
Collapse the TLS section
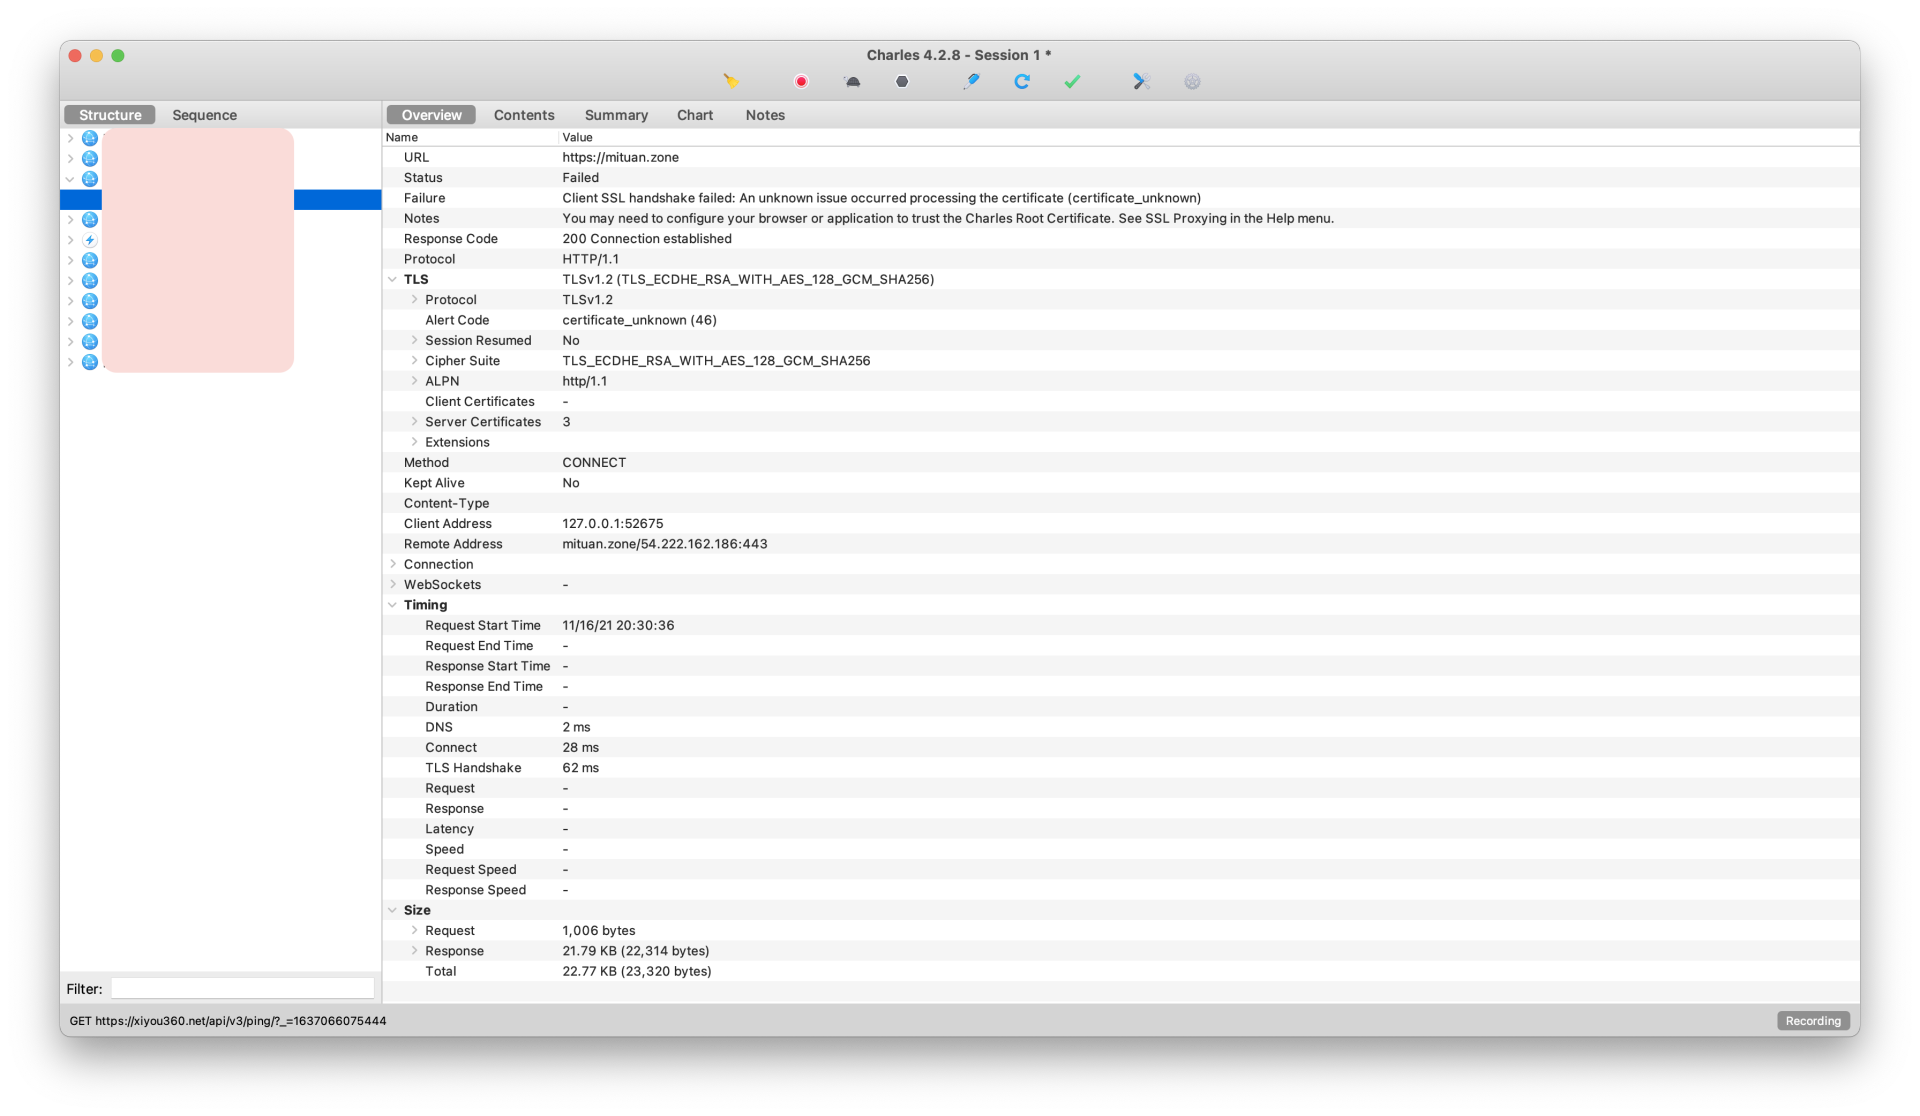393,280
